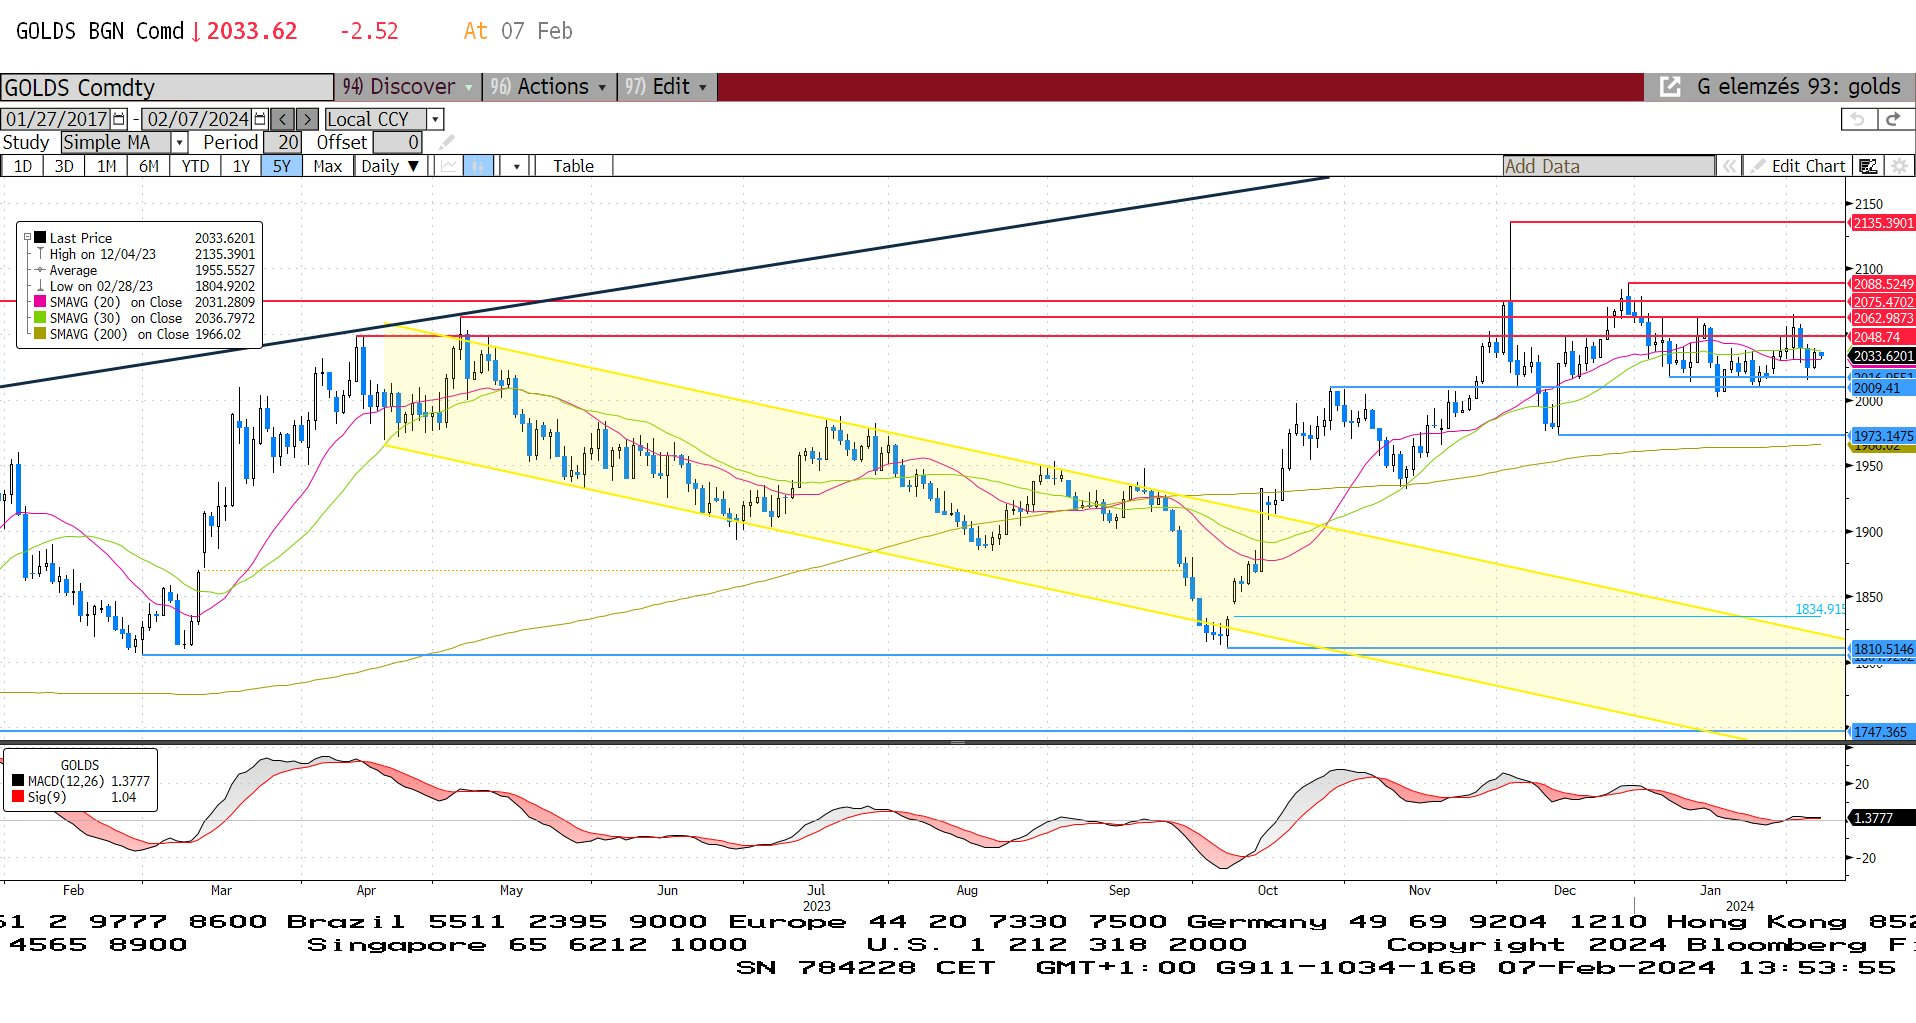Open the chart type dropdown arrow
Viewport: 1916px width, 1023px height.
[516, 166]
